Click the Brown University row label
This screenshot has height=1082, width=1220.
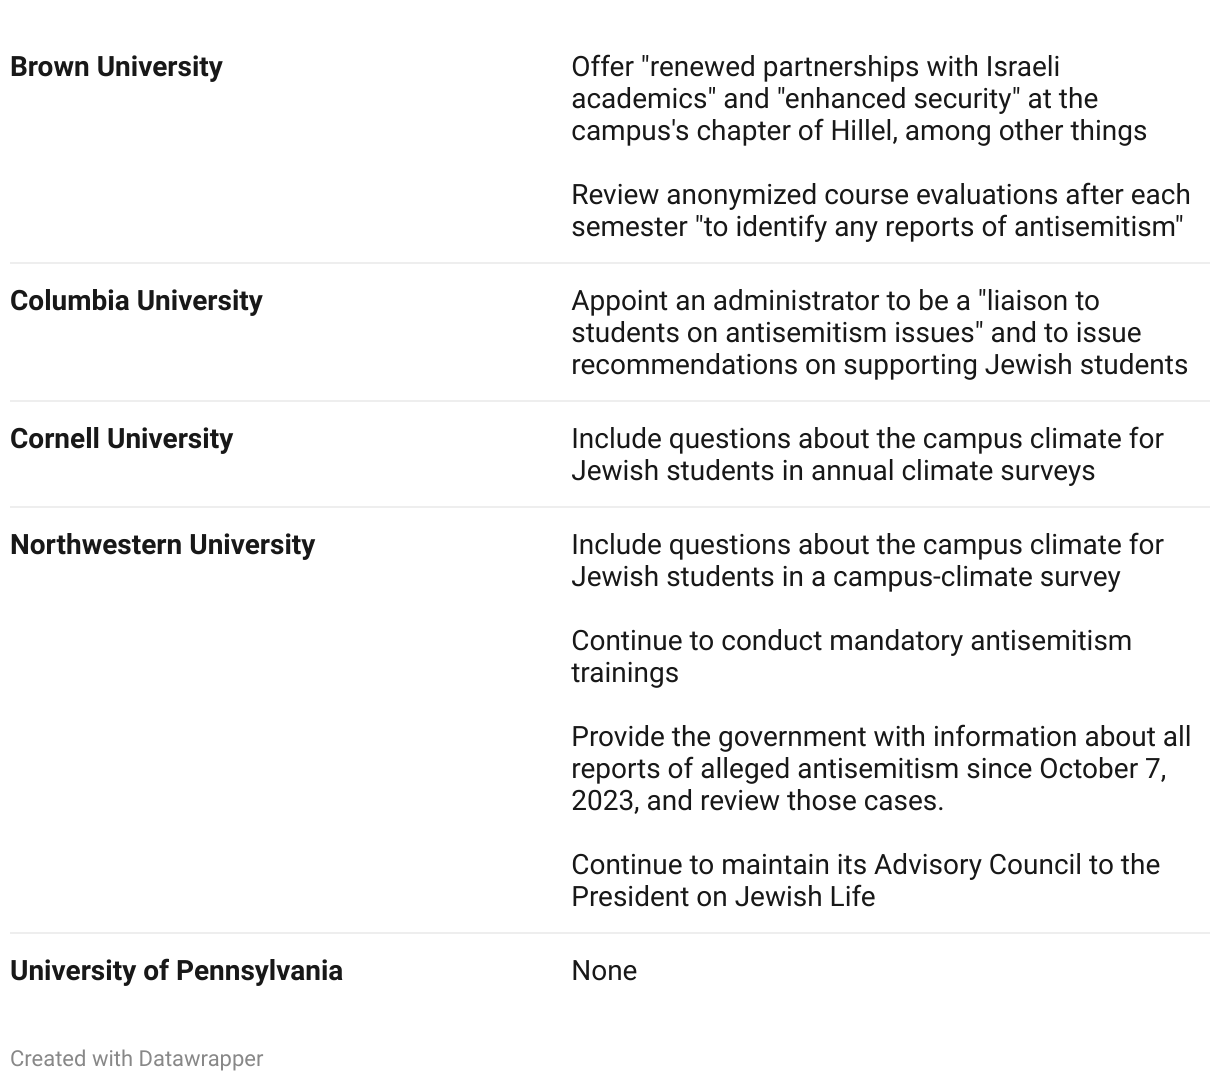pos(116,67)
